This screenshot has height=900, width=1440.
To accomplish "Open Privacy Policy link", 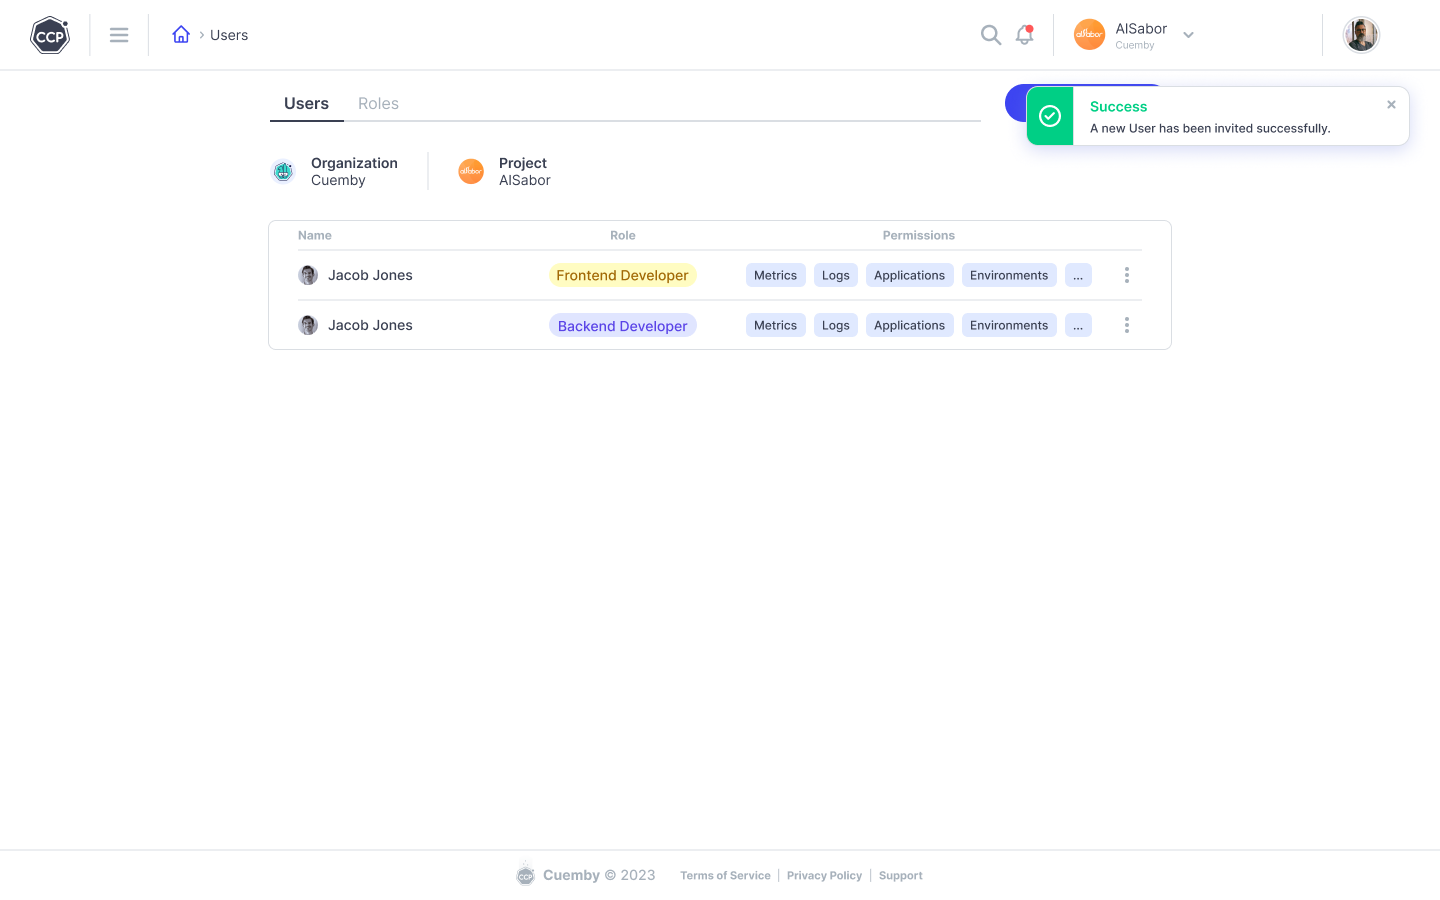I will [x=824, y=876].
